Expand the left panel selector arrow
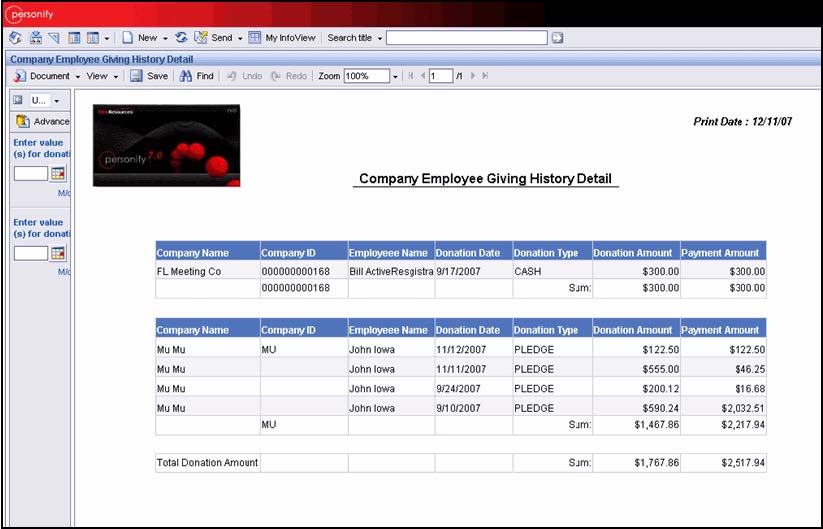This screenshot has width=823, height=529. 57,101
